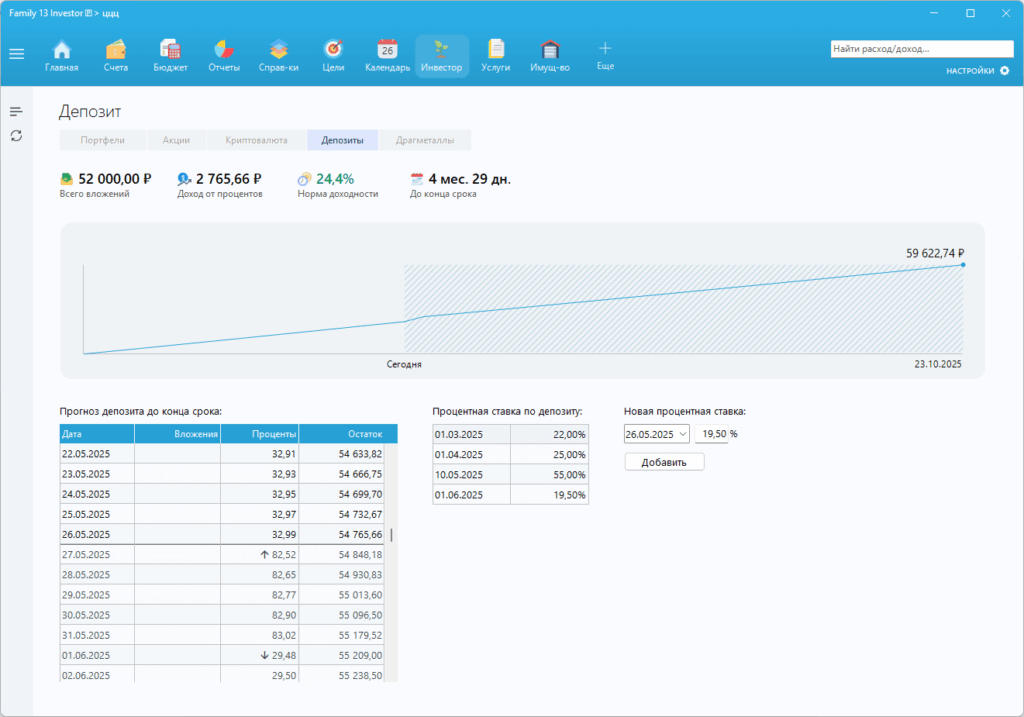Viewport: 1024px width, 717px height.
Task: Click the НАСТРОЙКИ settings label
Action: pos(970,71)
